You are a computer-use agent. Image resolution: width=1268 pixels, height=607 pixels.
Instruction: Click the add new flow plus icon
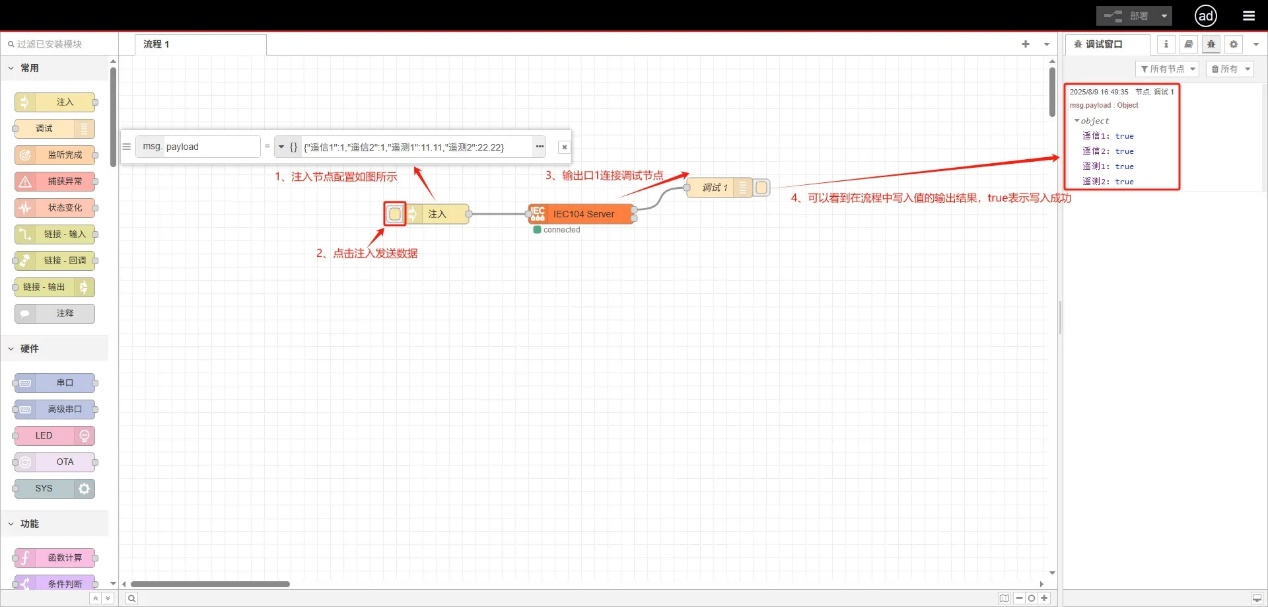1025,44
